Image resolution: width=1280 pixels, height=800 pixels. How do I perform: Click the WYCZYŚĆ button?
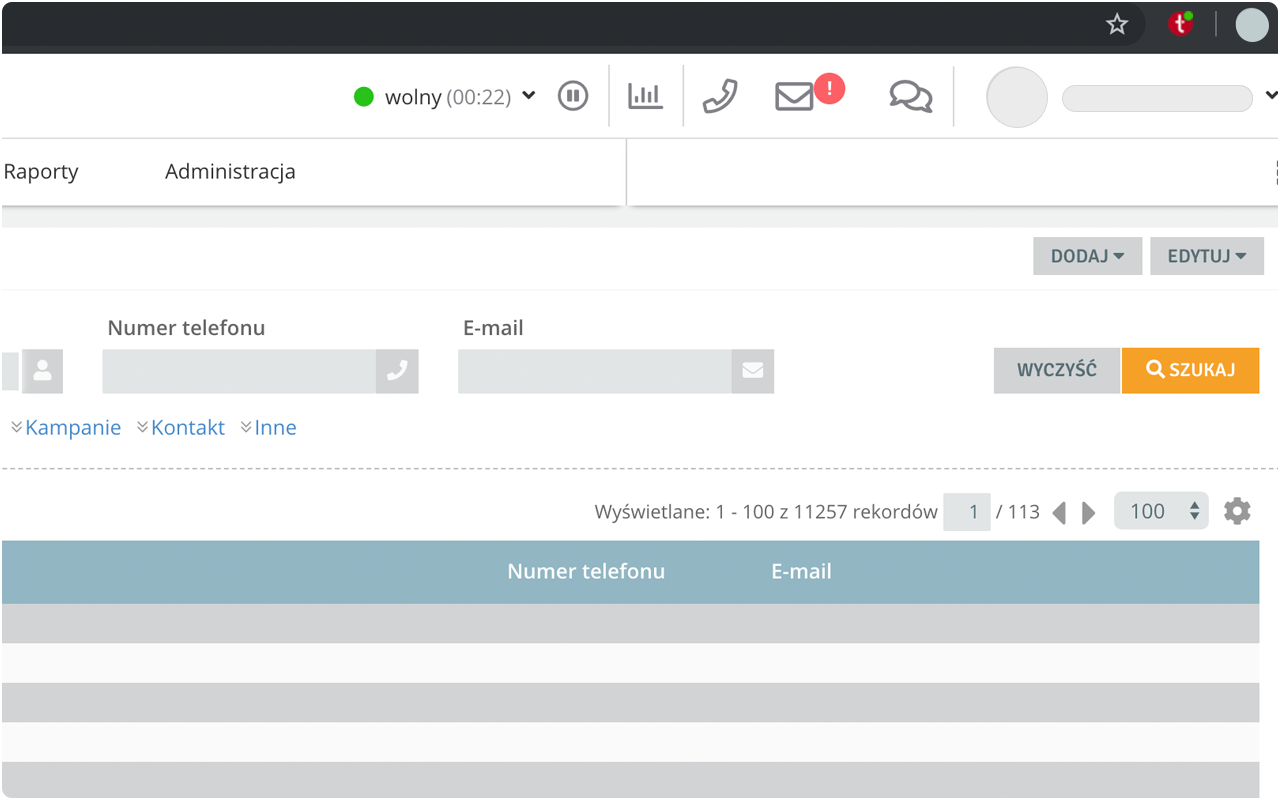point(1057,370)
